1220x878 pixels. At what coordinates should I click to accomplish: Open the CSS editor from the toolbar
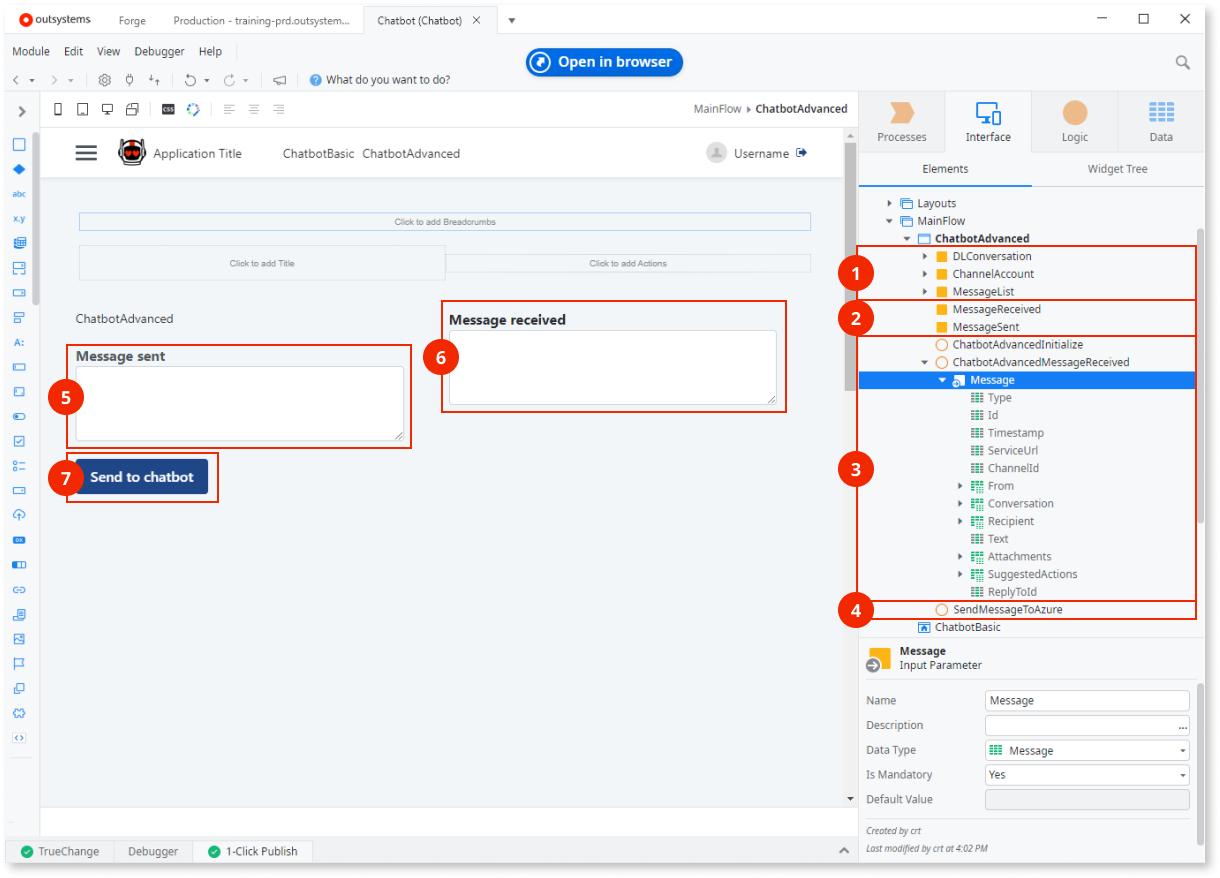pos(167,109)
